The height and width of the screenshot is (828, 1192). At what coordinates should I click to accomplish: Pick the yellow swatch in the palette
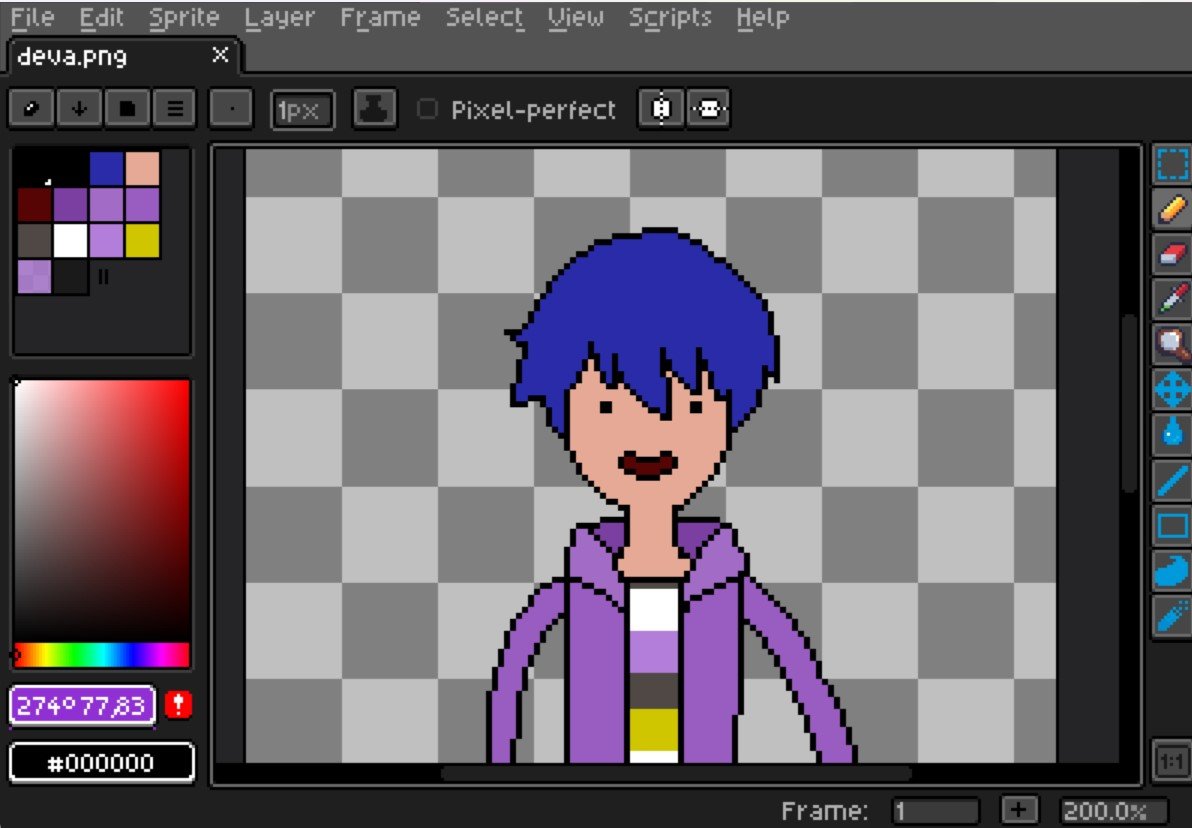(x=142, y=241)
